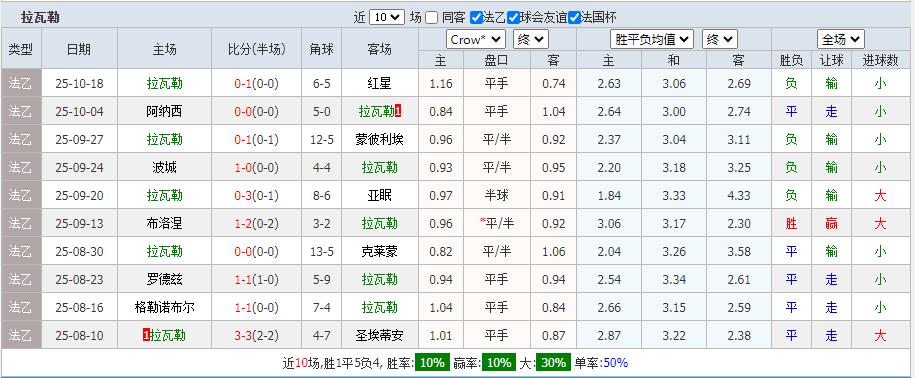The image size is (915, 378).
Task: Click the 法乙 type cell for 25-08-23
Action: [x=20, y=279]
